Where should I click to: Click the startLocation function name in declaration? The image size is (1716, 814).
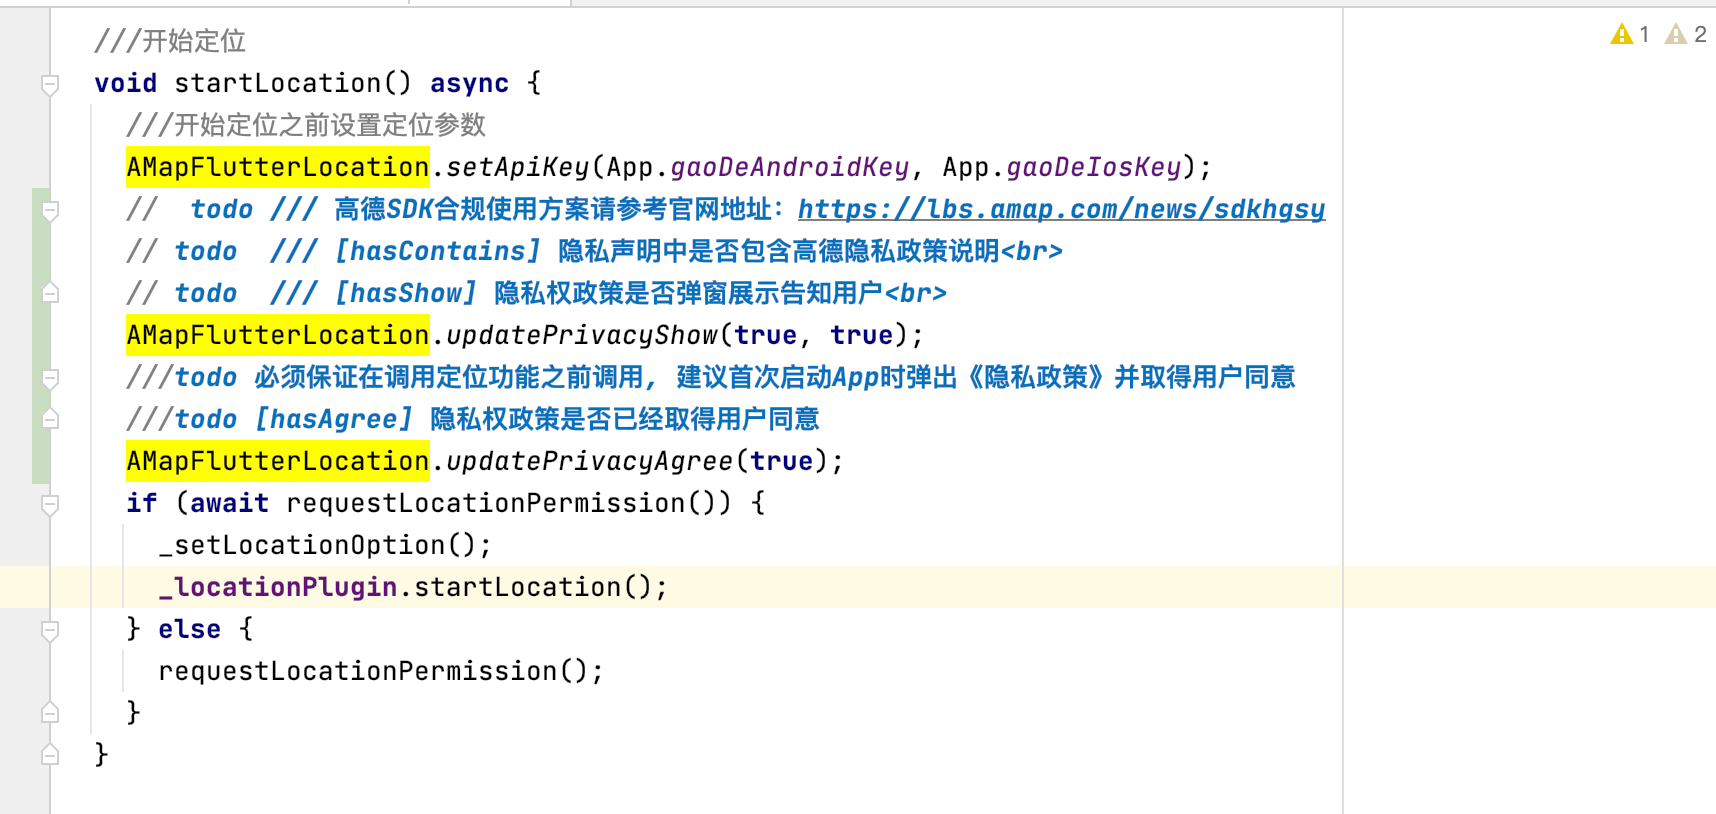[278, 83]
